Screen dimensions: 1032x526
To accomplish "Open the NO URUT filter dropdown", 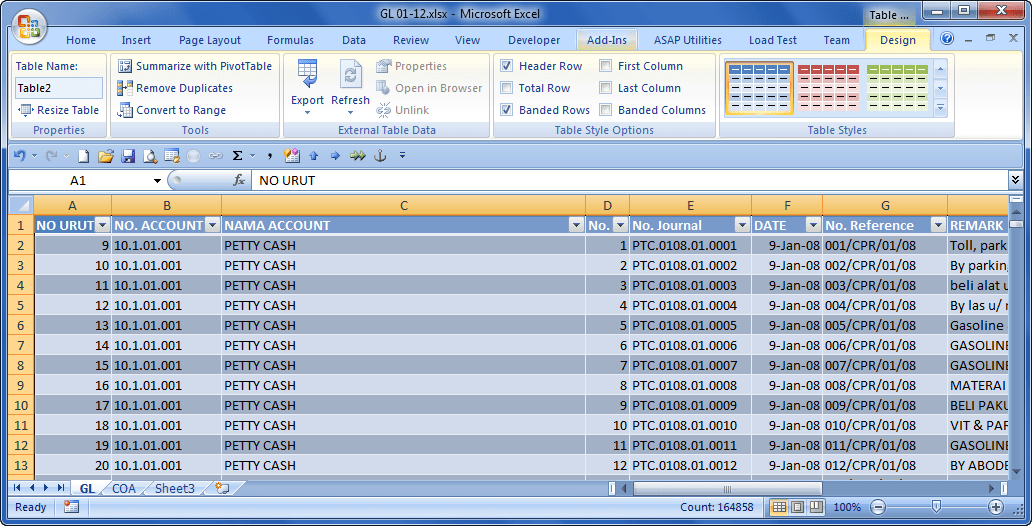I will 103,225.
